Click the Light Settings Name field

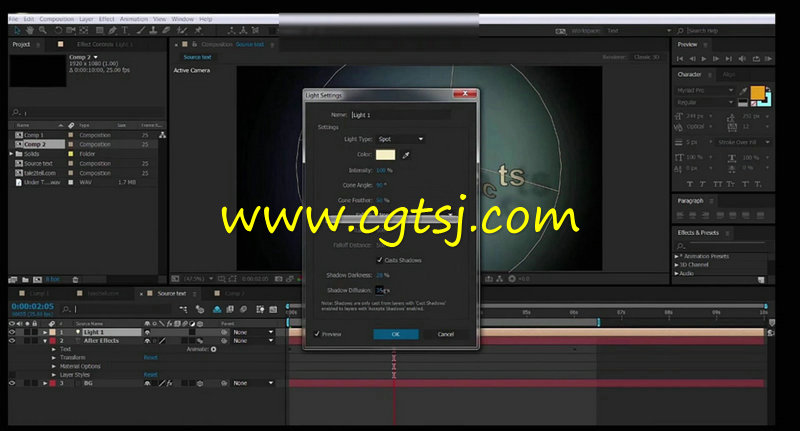[x=401, y=115]
